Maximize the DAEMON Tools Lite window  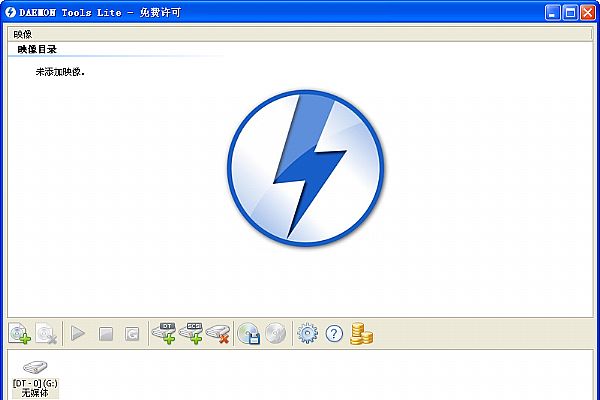click(569, 12)
